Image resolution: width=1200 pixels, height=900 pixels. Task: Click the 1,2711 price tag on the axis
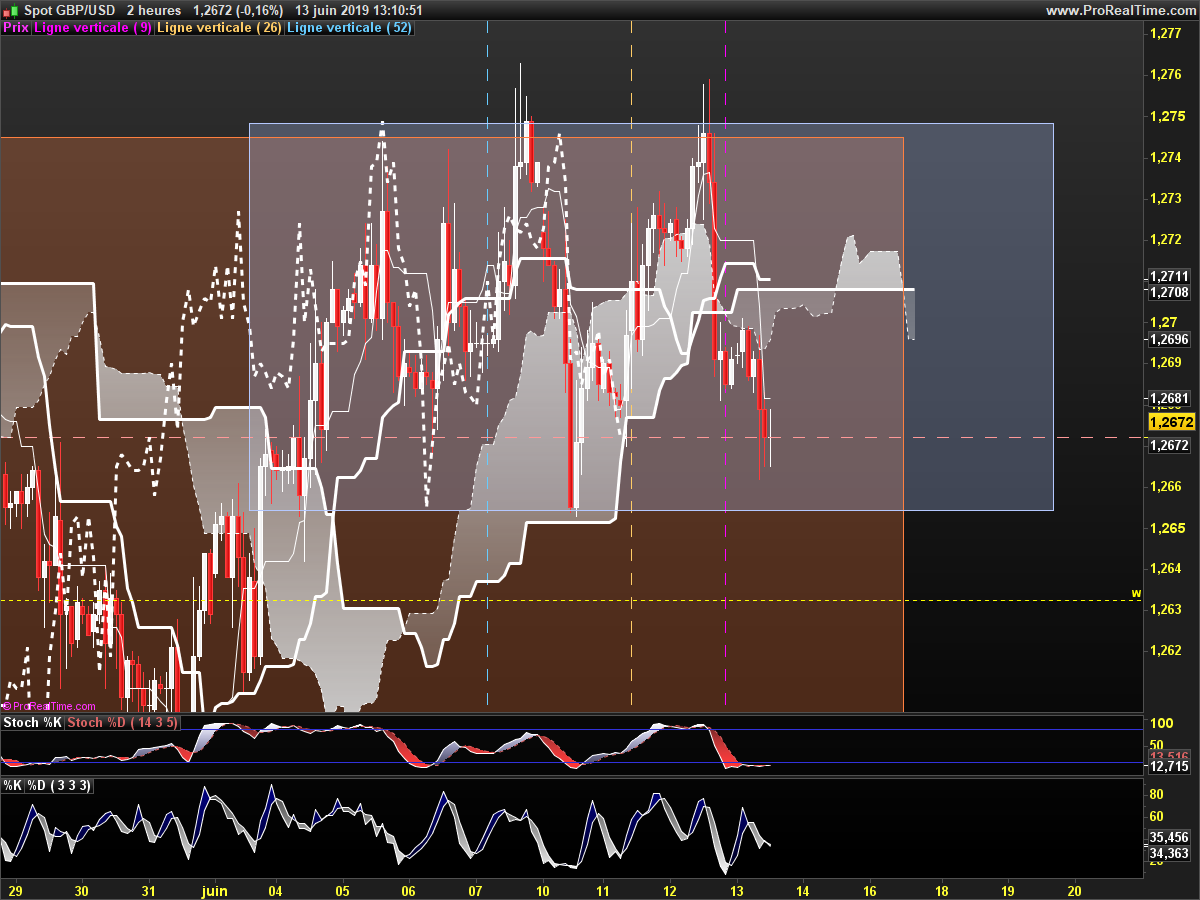[1169, 276]
